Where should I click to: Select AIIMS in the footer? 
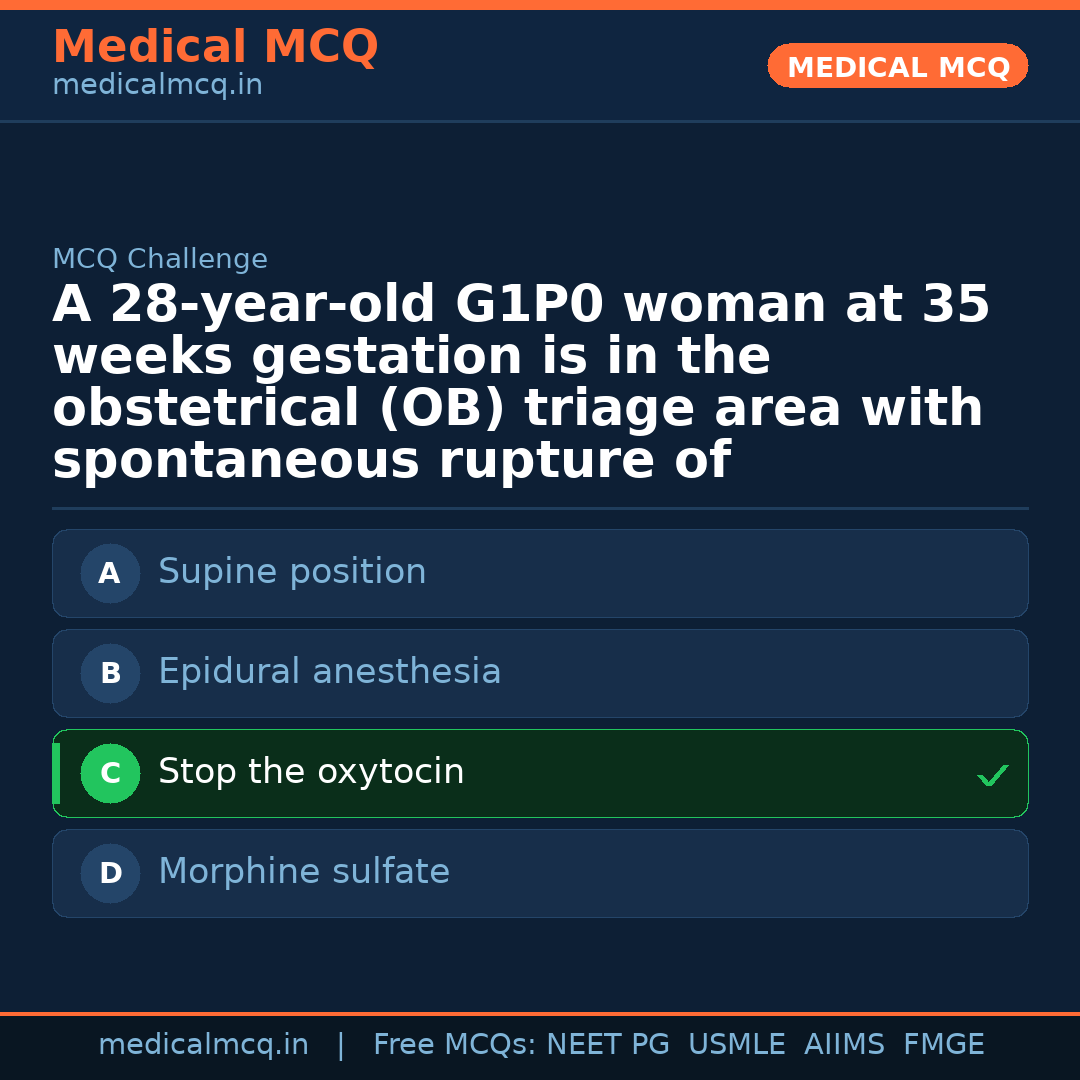(844, 1045)
